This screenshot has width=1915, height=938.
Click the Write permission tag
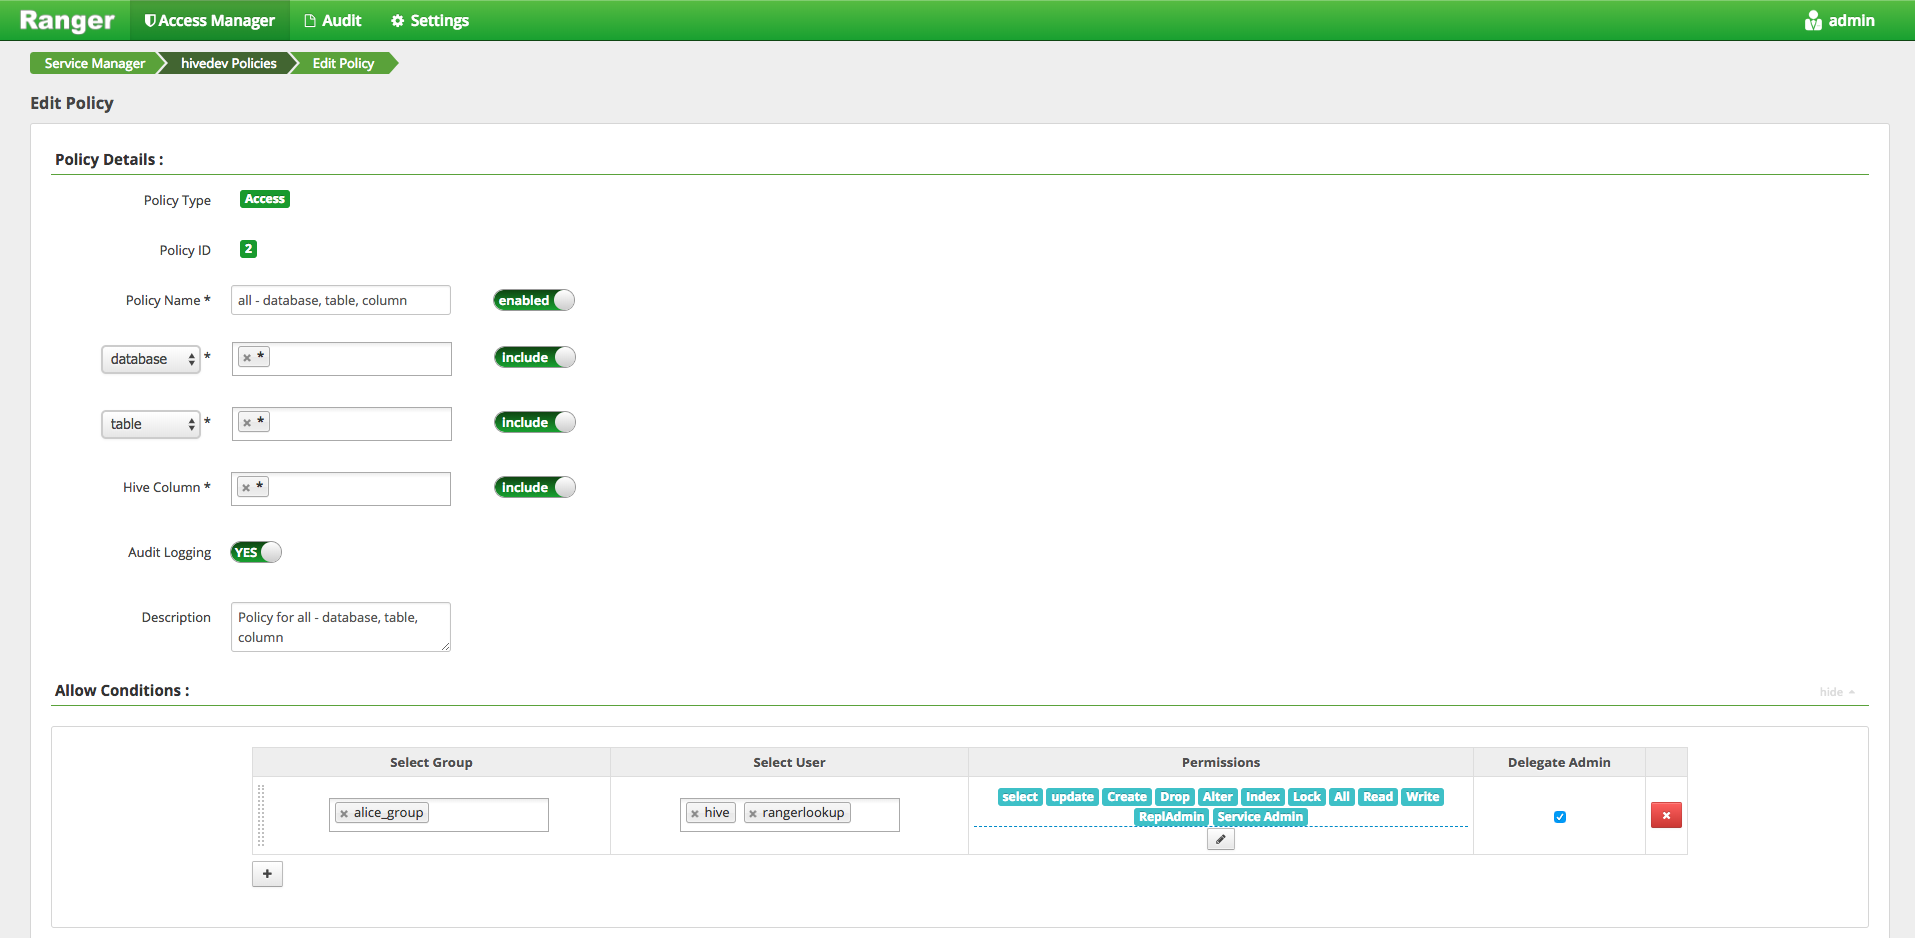1423,797
